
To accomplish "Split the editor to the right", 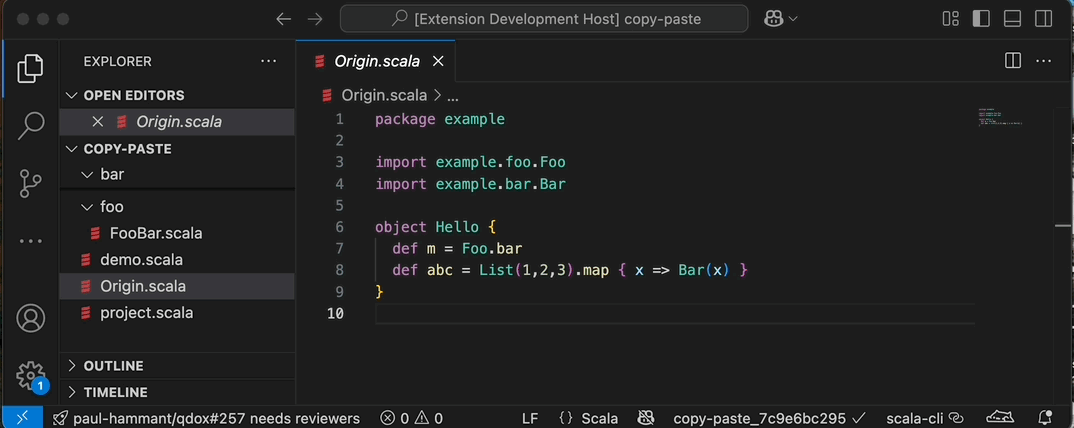I will point(1013,61).
